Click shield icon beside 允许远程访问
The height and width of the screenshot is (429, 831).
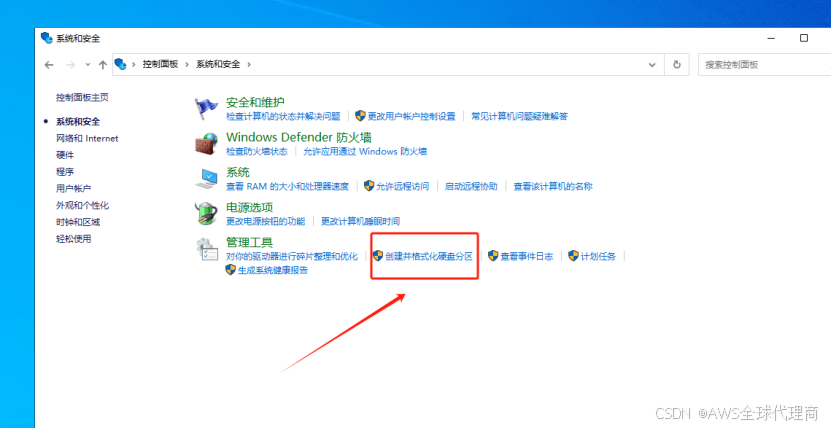coord(369,186)
